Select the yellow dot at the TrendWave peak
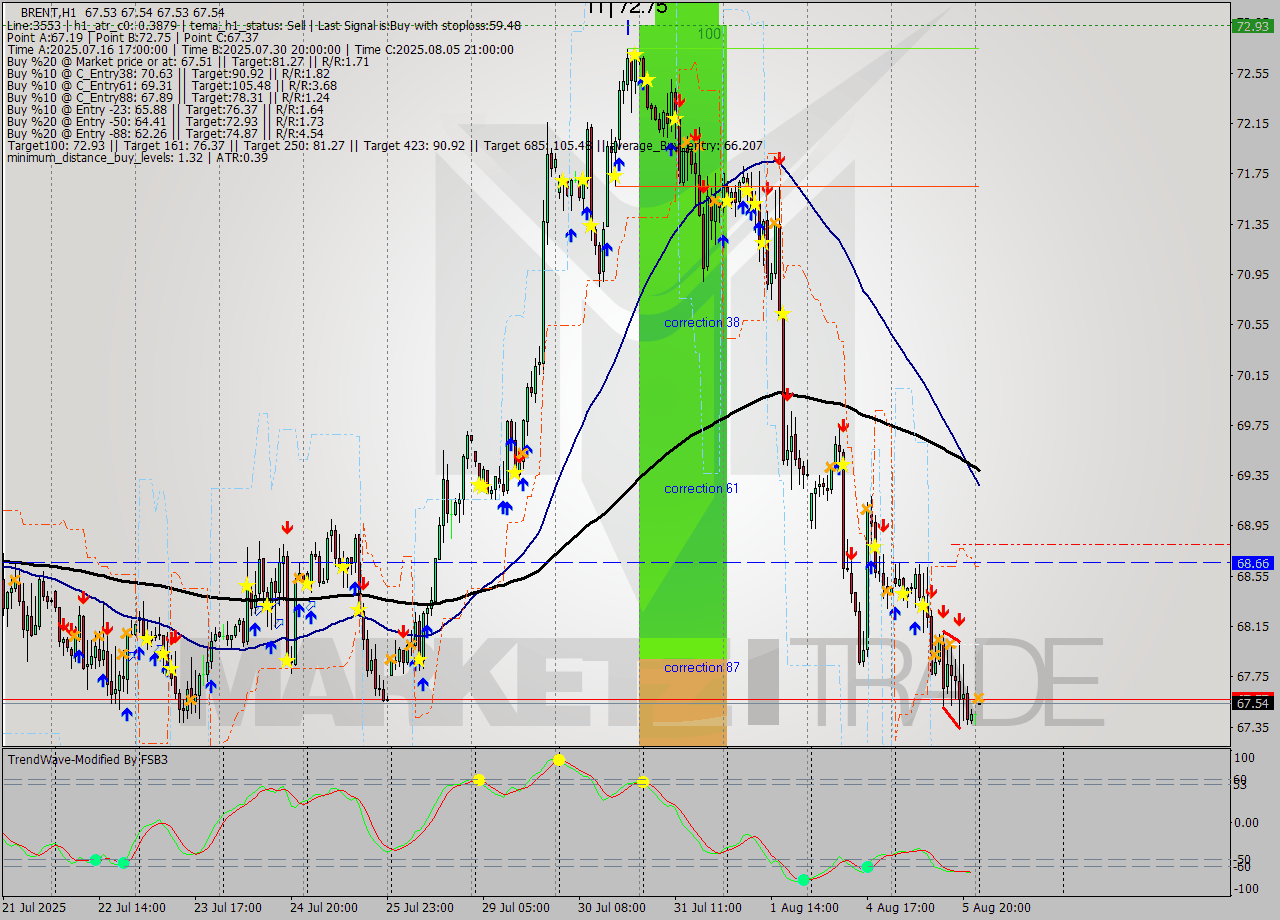The height and width of the screenshot is (920, 1280). pos(558,759)
